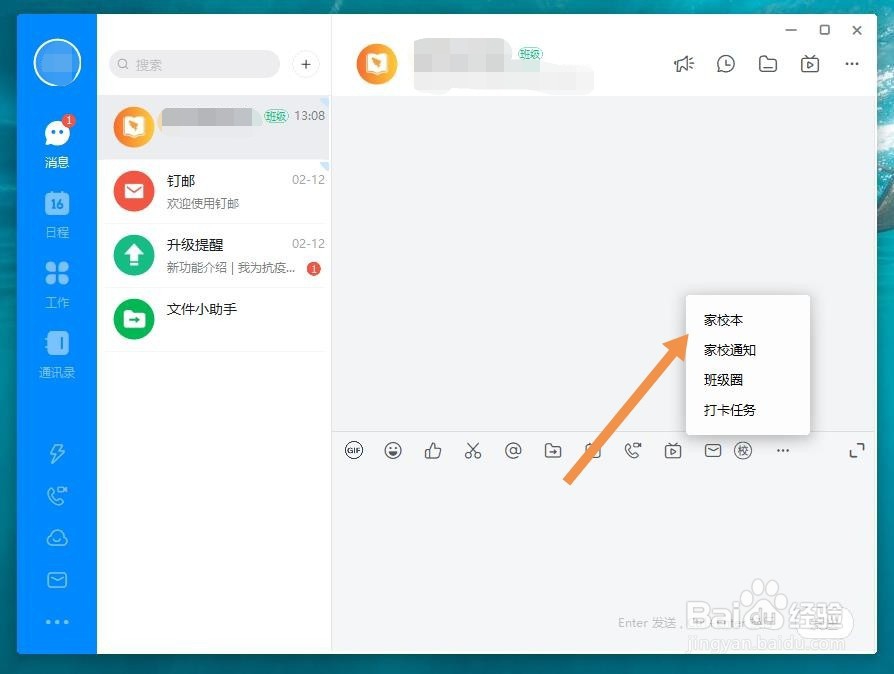This screenshot has height=674, width=894.
Task: Open the cloud drive from the sidebar
Action: [57, 537]
